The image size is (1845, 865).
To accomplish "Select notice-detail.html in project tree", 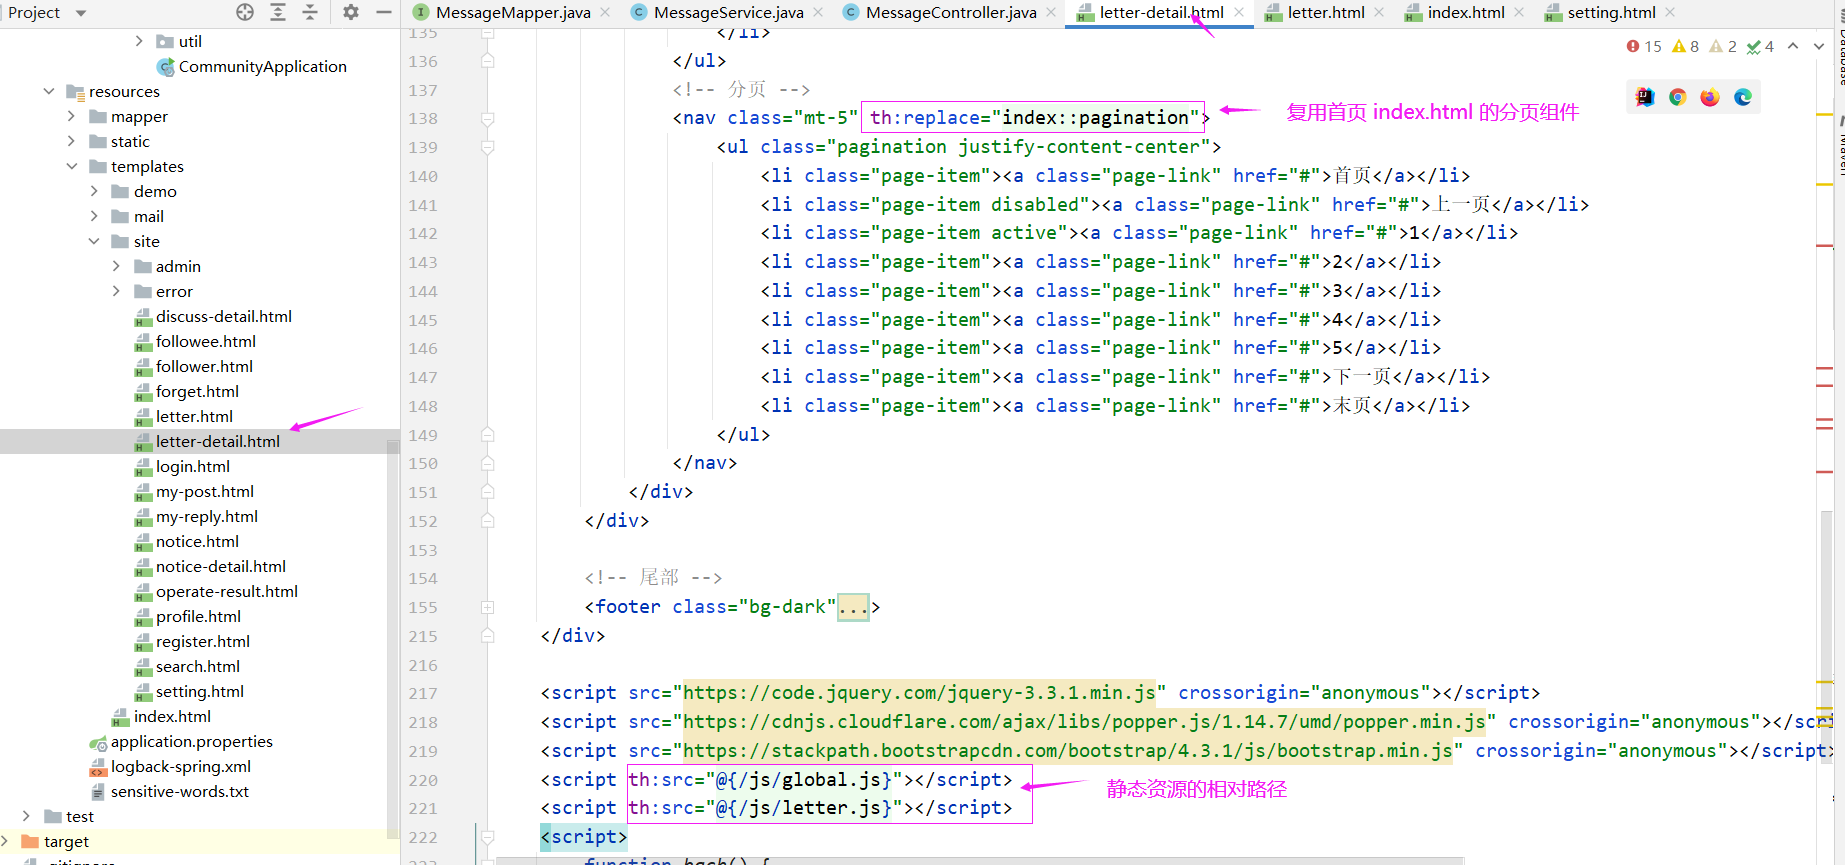I will tap(210, 566).
